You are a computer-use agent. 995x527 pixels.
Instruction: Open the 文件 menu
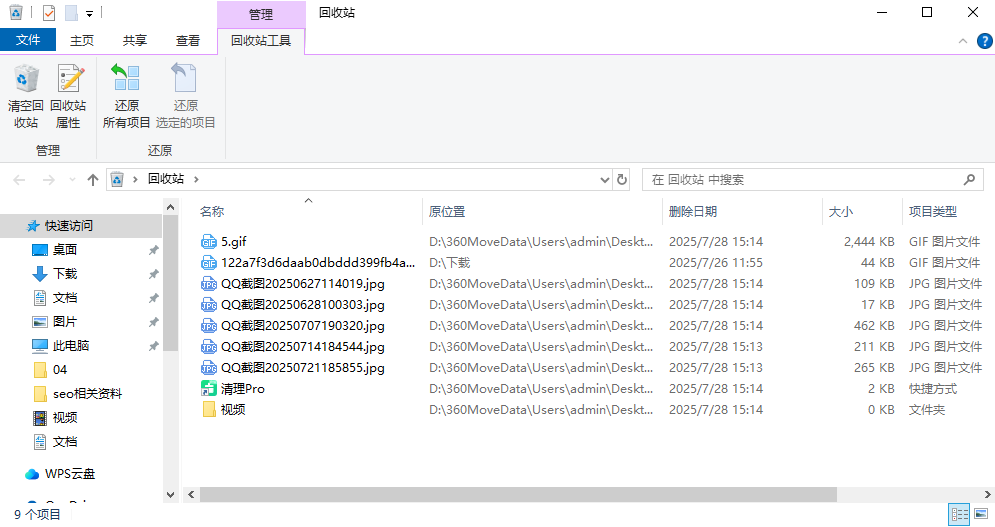(28, 41)
